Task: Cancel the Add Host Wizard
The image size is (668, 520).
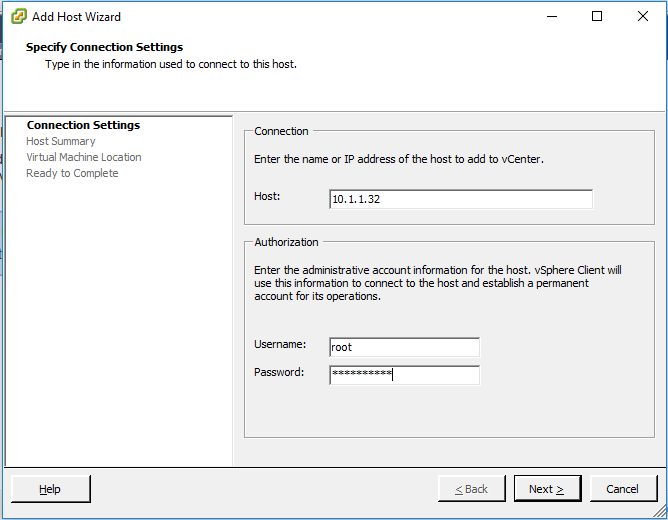Action: pos(622,489)
